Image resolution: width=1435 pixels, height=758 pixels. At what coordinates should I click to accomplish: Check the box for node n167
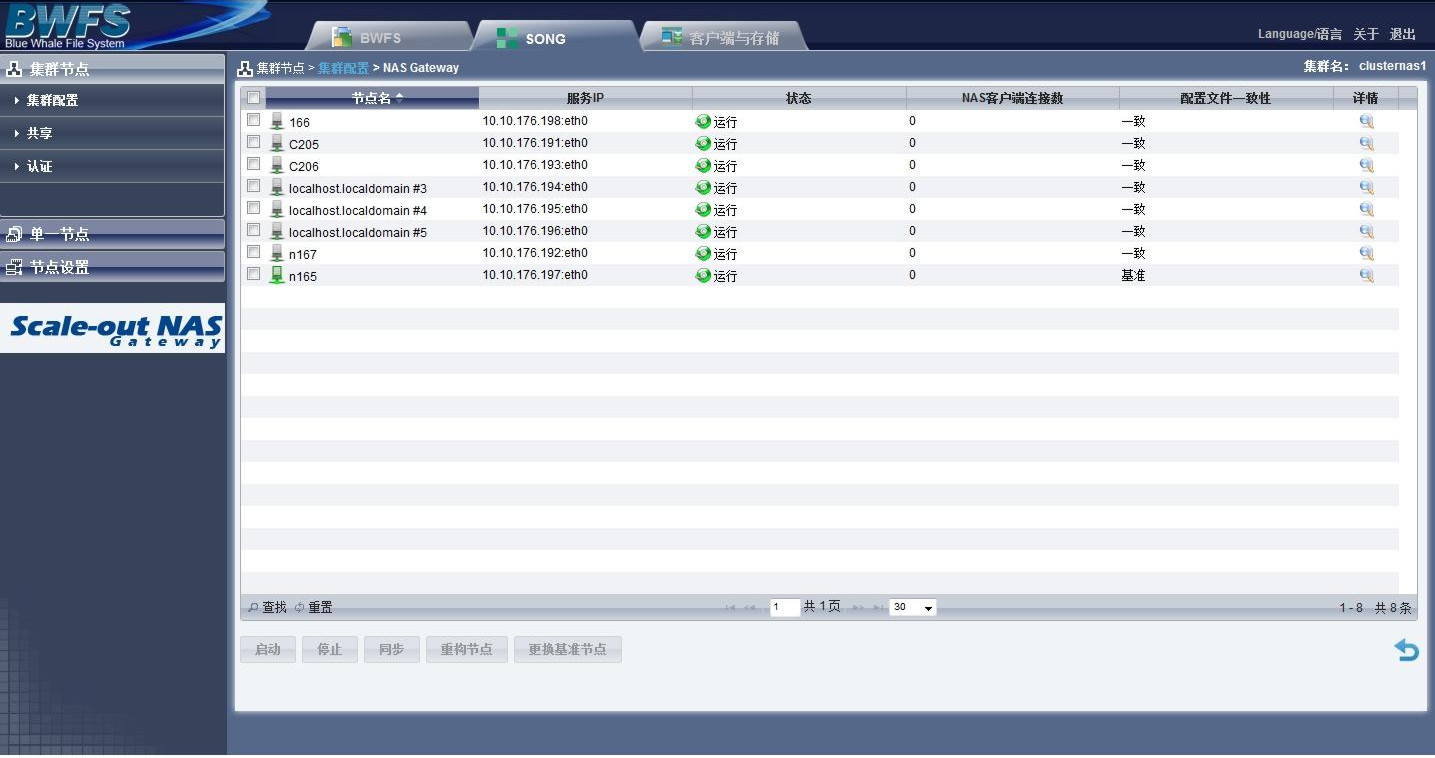tap(254, 252)
